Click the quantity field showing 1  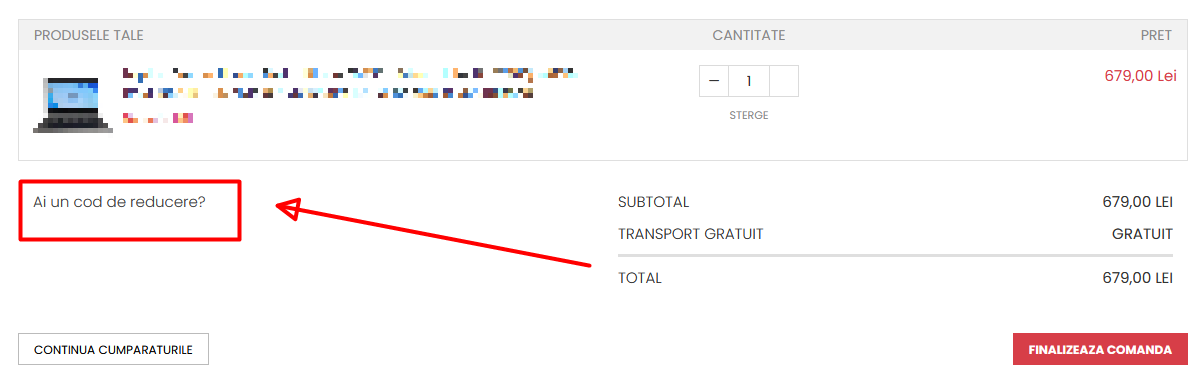[749, 81]
